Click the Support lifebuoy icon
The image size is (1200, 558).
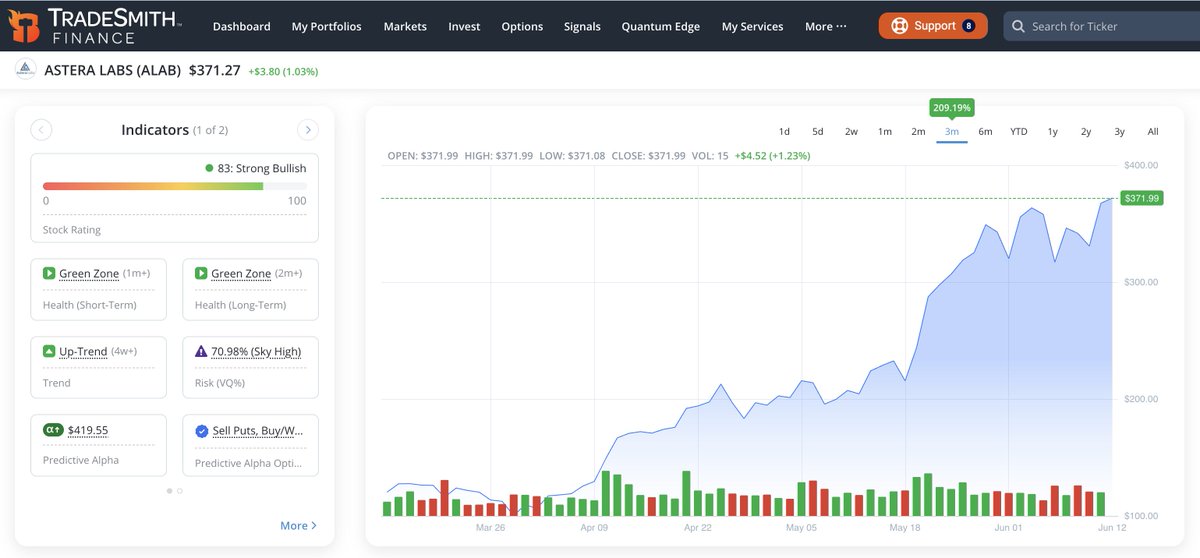pyautogui.click(x=900, y=26)
